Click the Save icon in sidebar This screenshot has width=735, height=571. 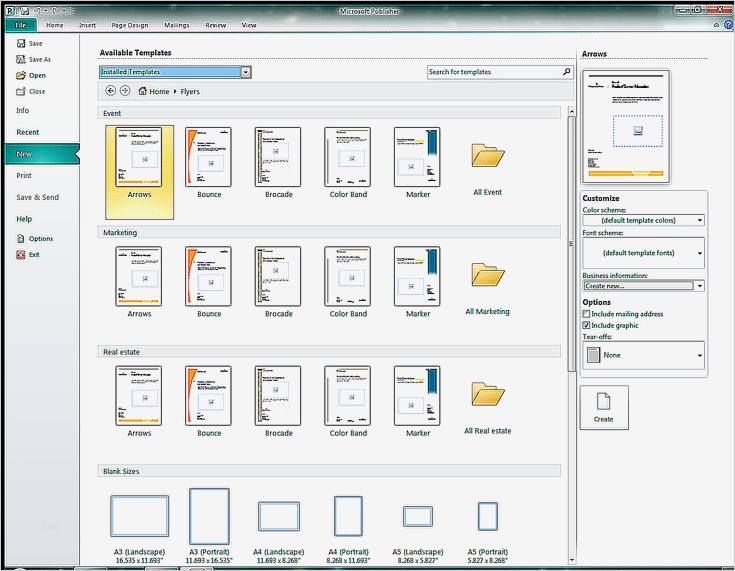tap(21, 44)
